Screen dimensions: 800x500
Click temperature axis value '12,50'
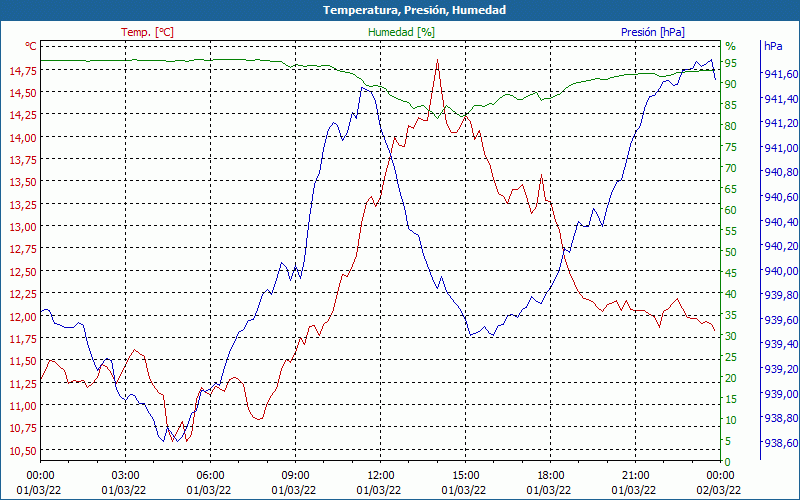pyautogui.click(x=23, y=272)
